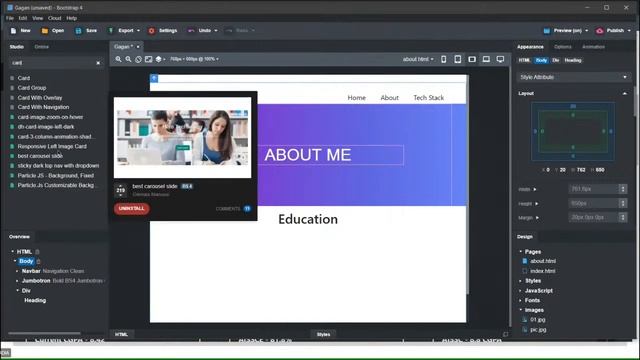Click the UNINSTALL button
This screenshot has width=640, height=360.
(x=131, y=209)
